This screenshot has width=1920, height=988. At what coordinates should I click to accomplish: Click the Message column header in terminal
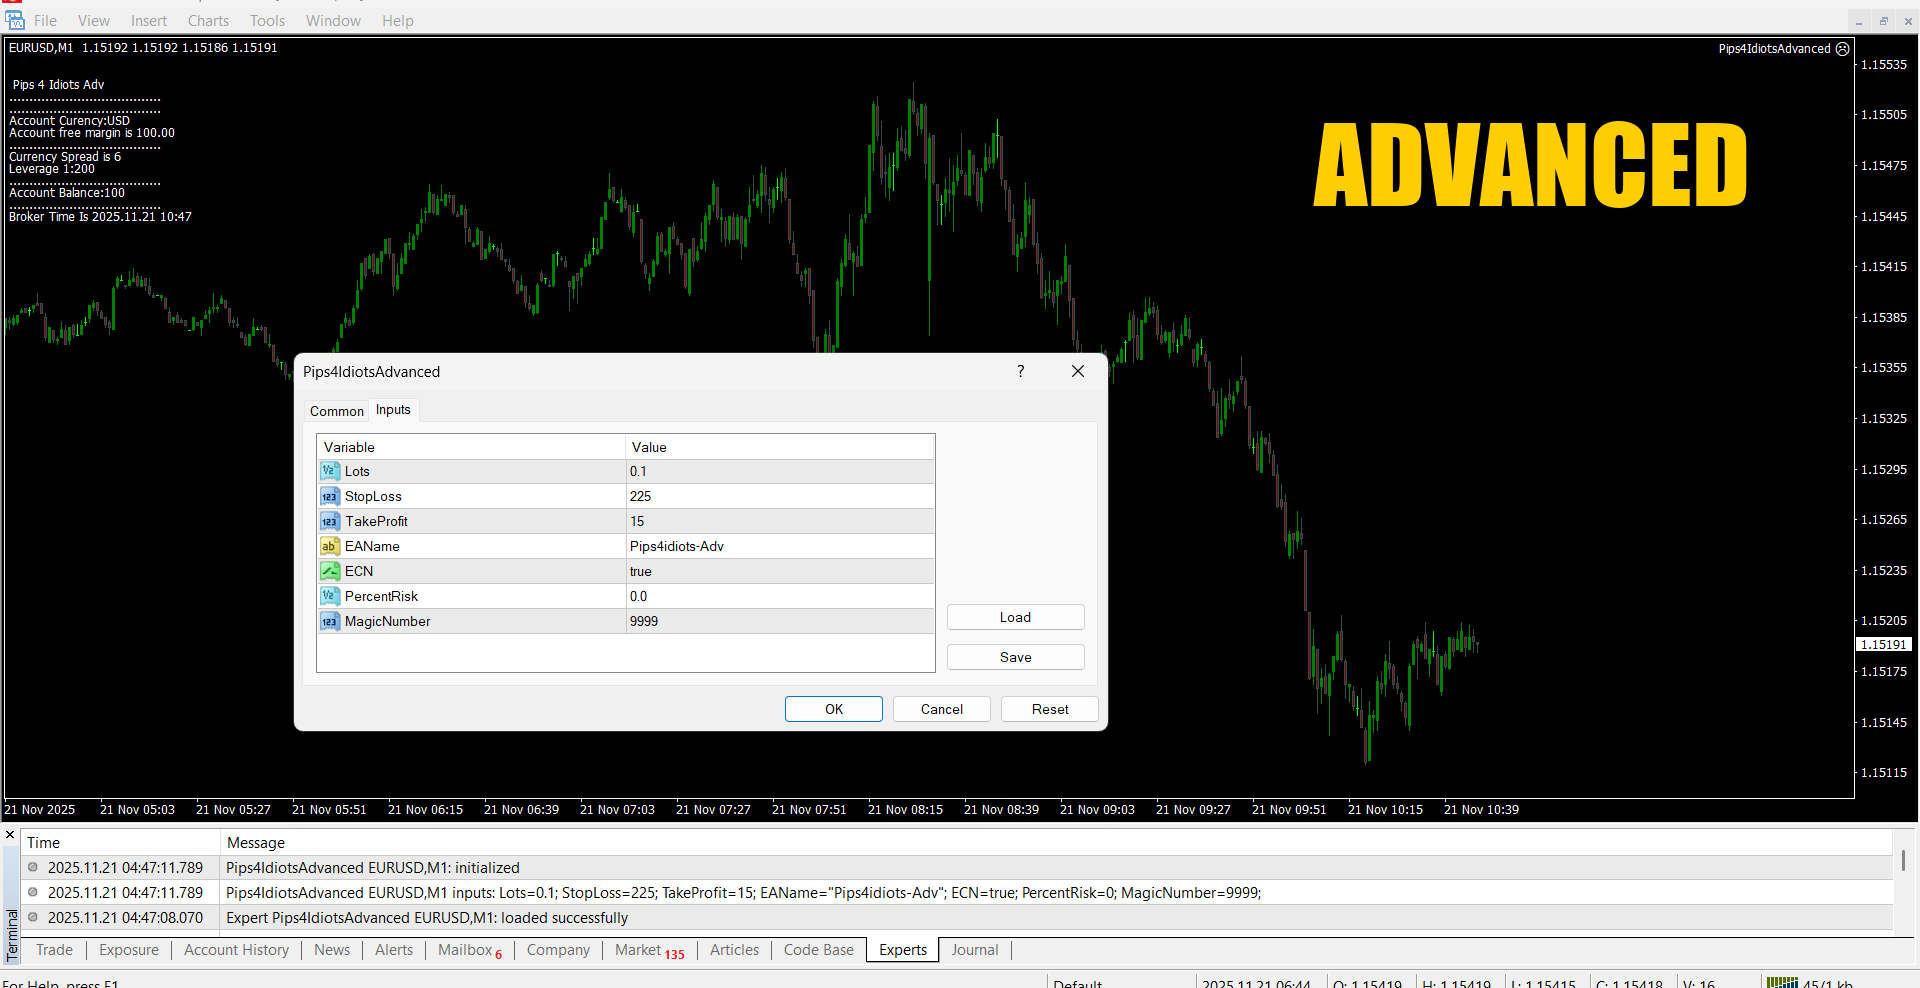pyautogui.click(x=1056, y=843)
